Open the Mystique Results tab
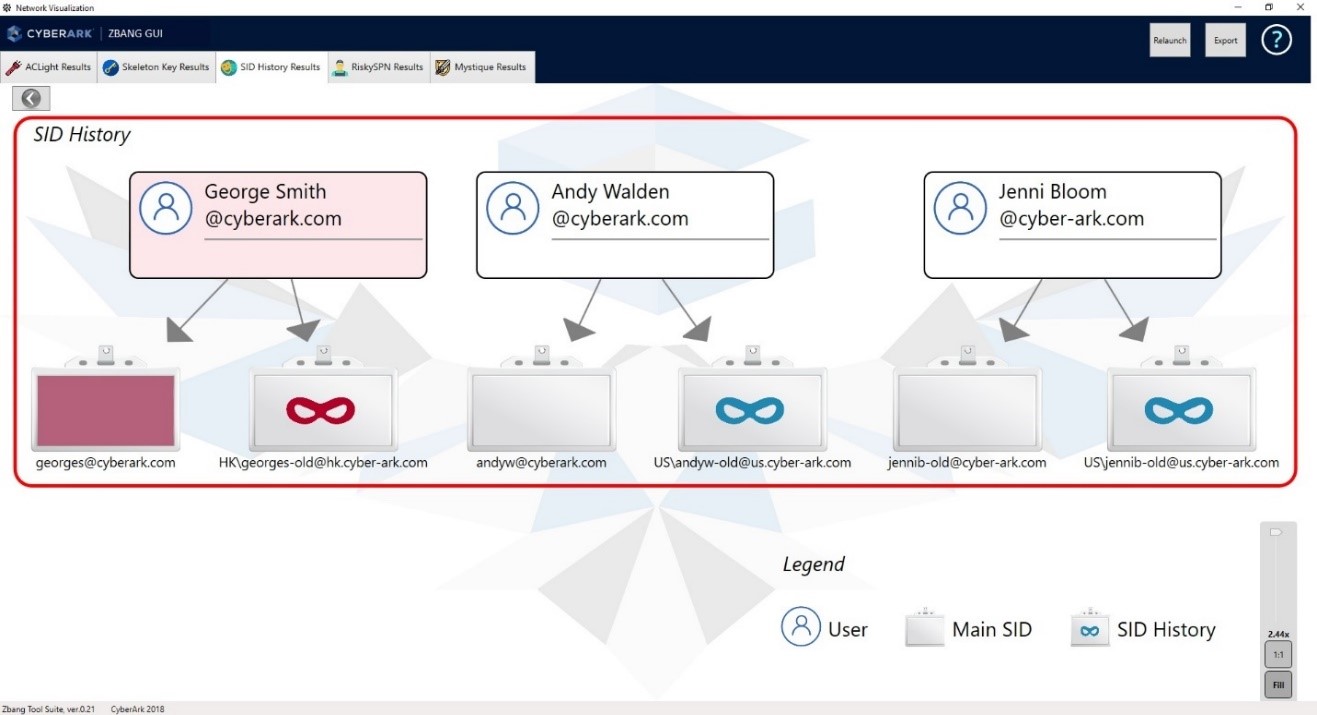The width and height of the screenshot is (1317, 715). tap(482, 67)
